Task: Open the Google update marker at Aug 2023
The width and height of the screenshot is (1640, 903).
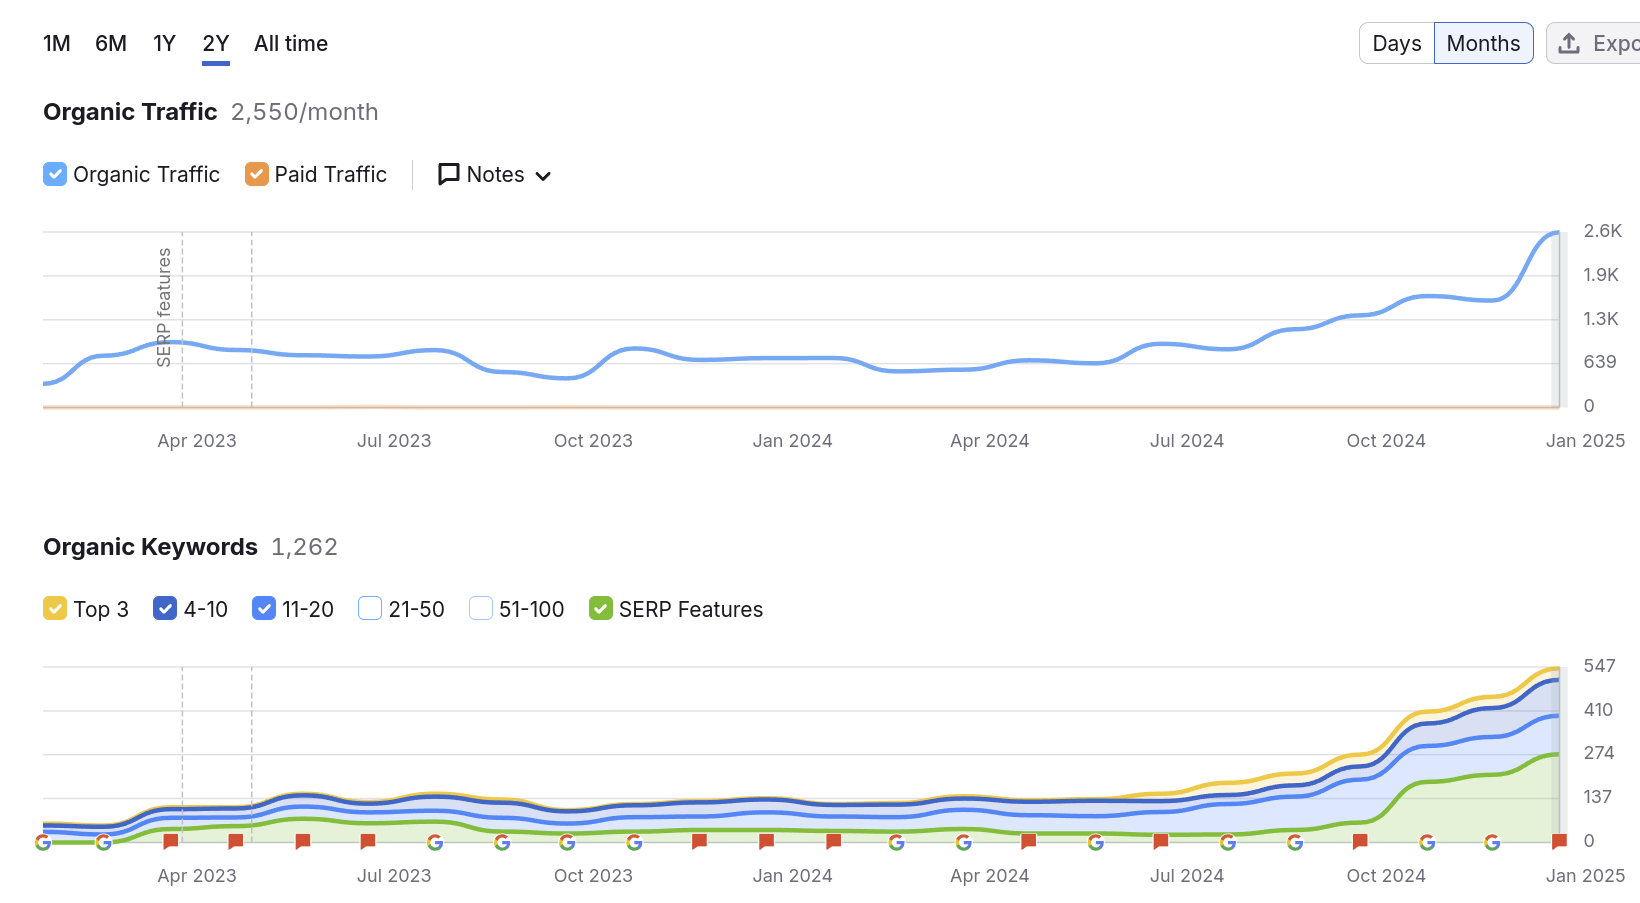Action: (x=435, y=842)
